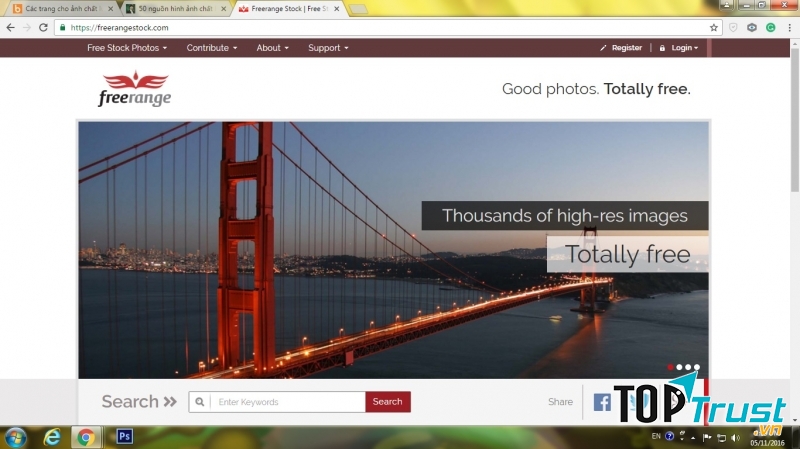Expand the Free Stock Photos dropdown
Image resolution: width=800 pixels, height=449 pixels.
click(127, 48)
